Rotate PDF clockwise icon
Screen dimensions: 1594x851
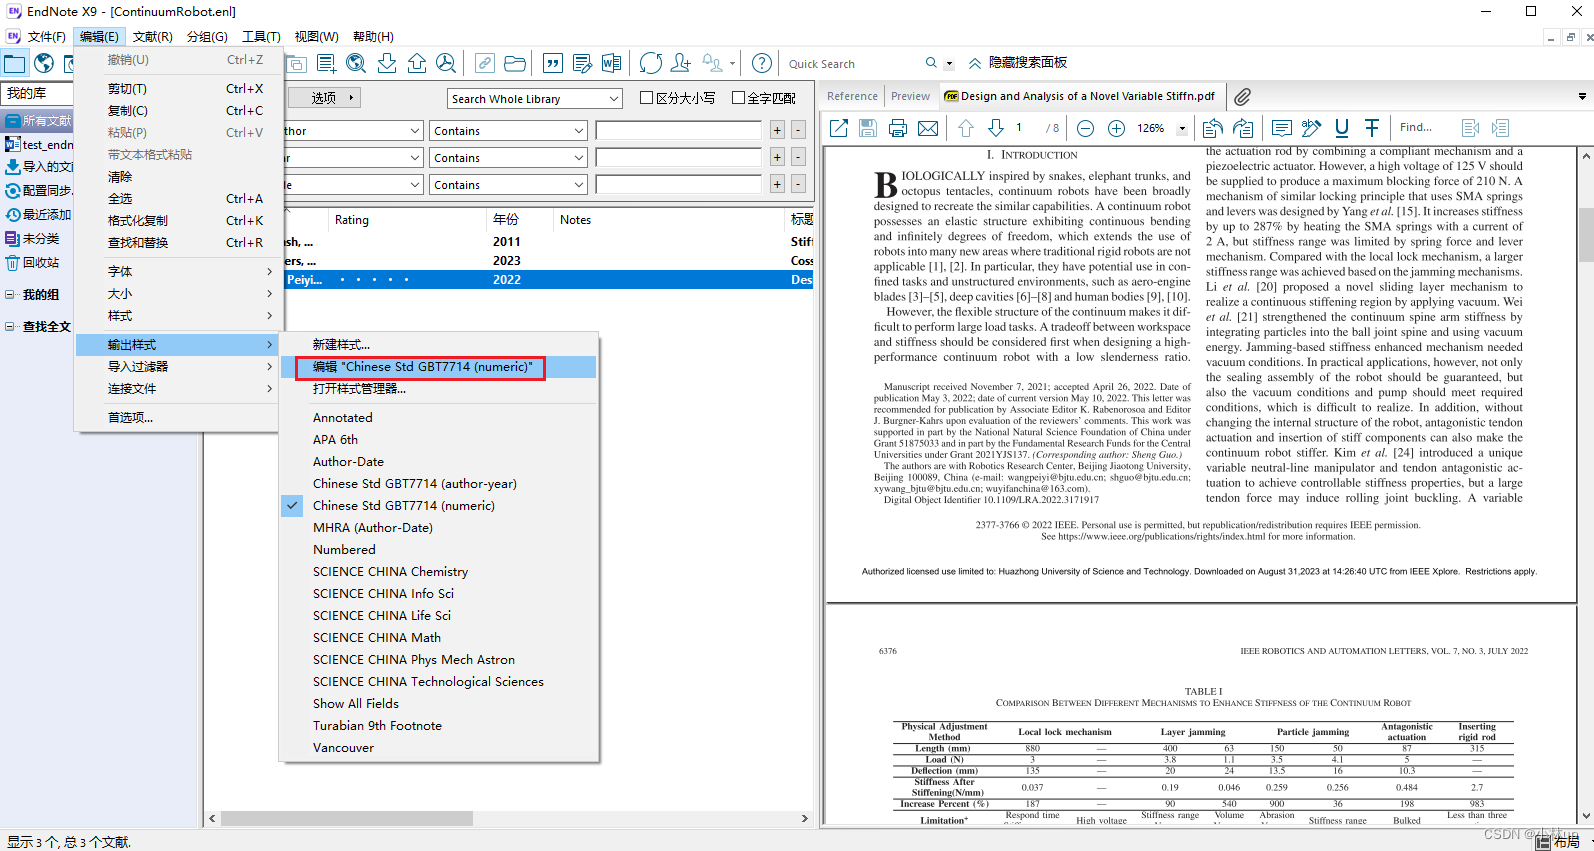click(x=1243, y=128)
